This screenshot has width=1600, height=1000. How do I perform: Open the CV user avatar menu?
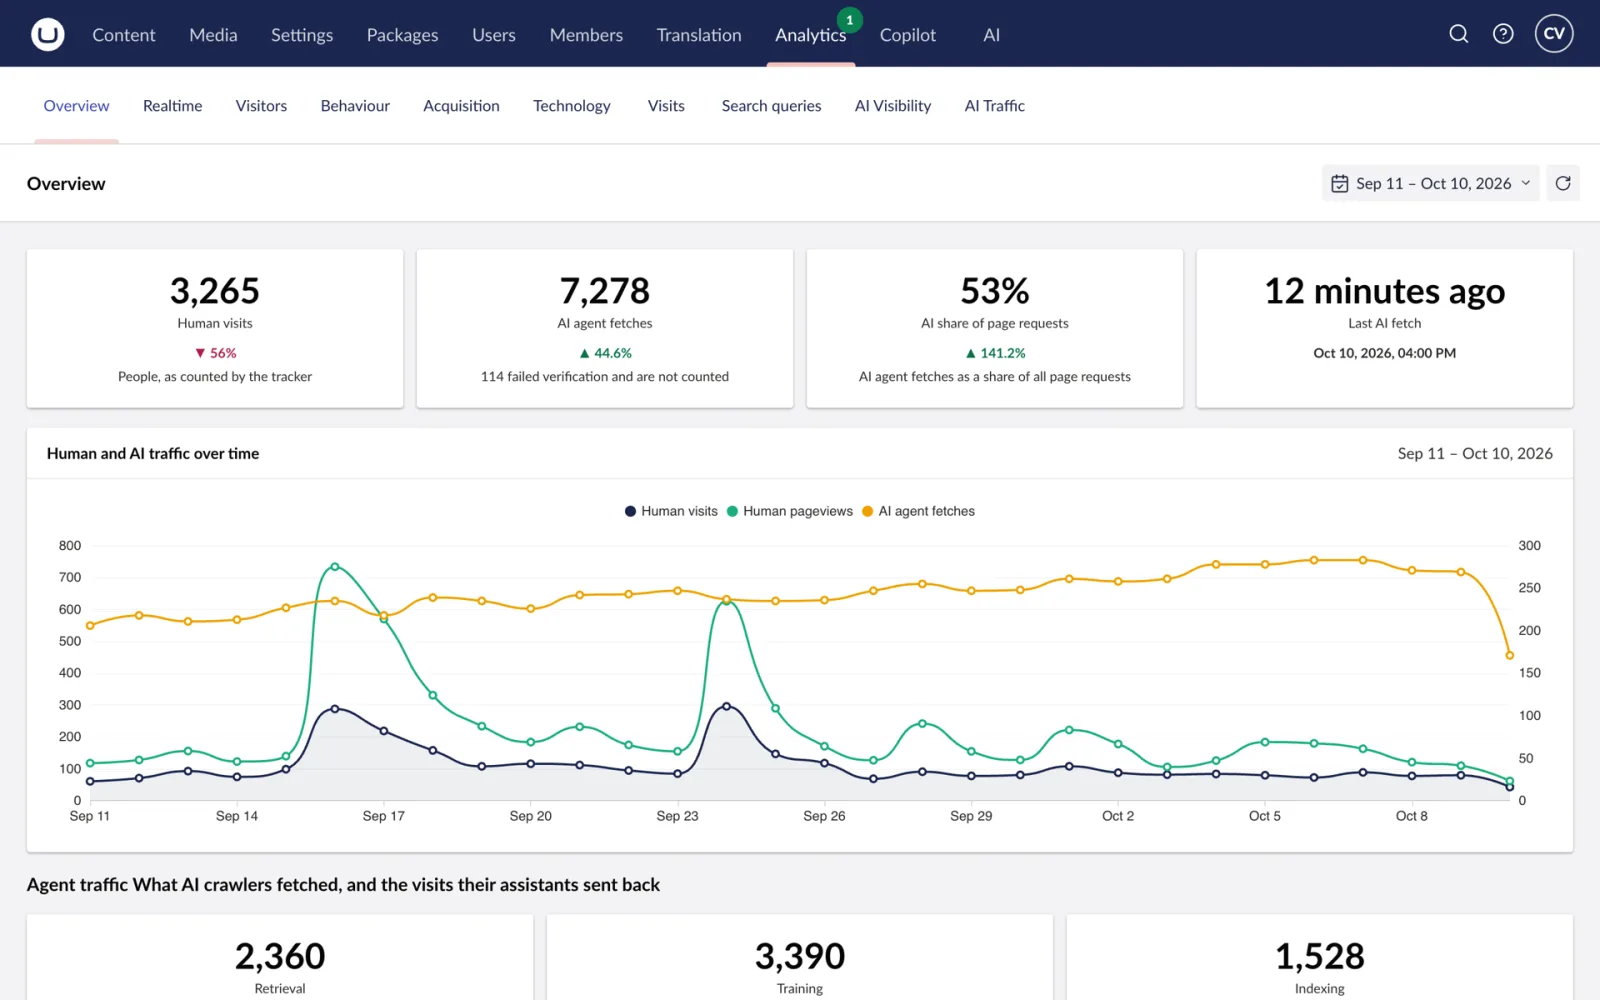1554,34
